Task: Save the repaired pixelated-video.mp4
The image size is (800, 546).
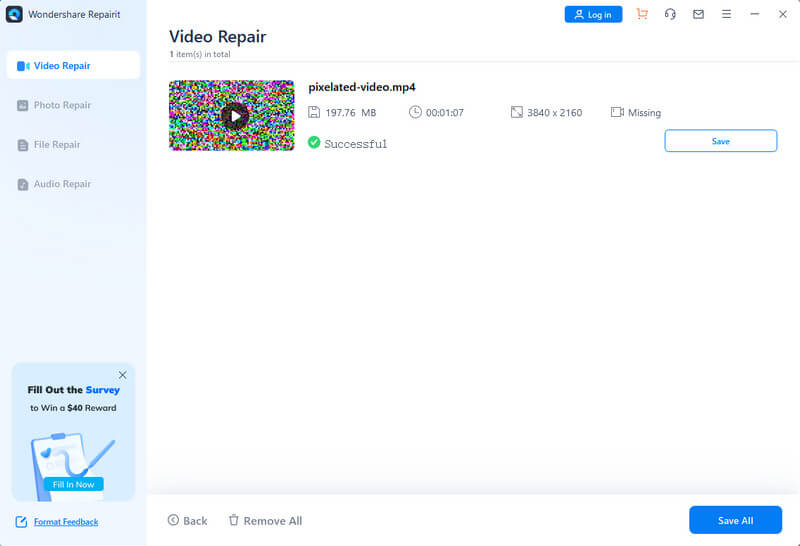Action: (x=720, y=141)
